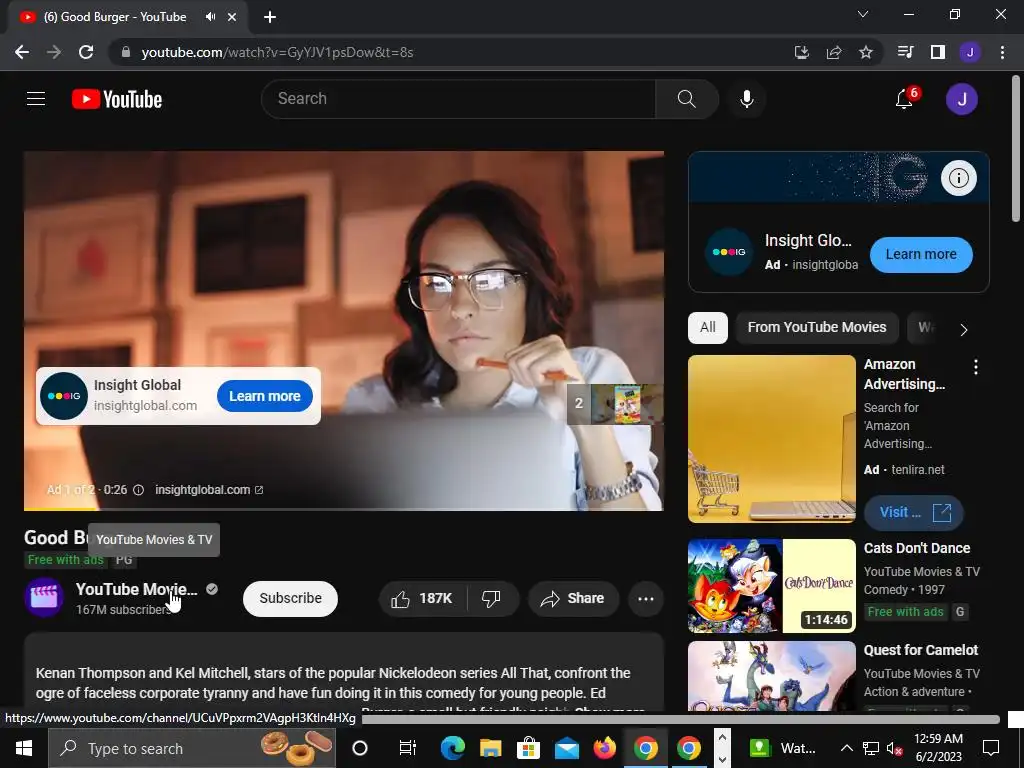Open Firefox from taskbar
This screenshot has width=1024, height=768.
pos(605,748)
